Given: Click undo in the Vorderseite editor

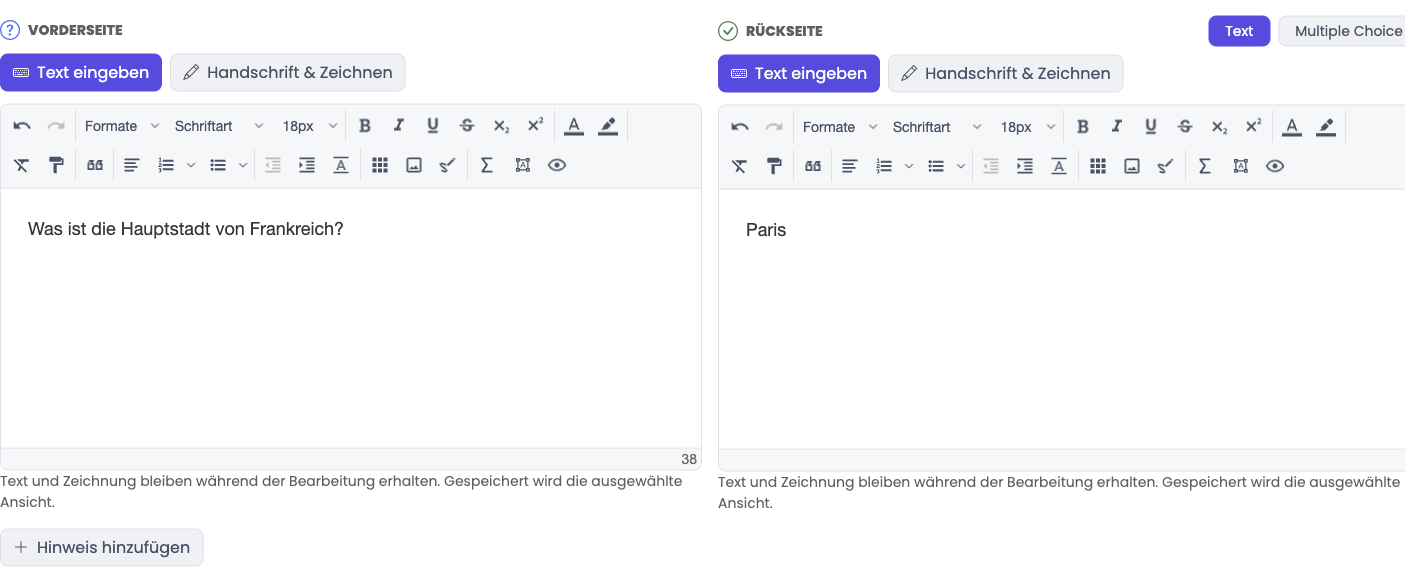Looking at the screenshot, I should pos(22,126).
